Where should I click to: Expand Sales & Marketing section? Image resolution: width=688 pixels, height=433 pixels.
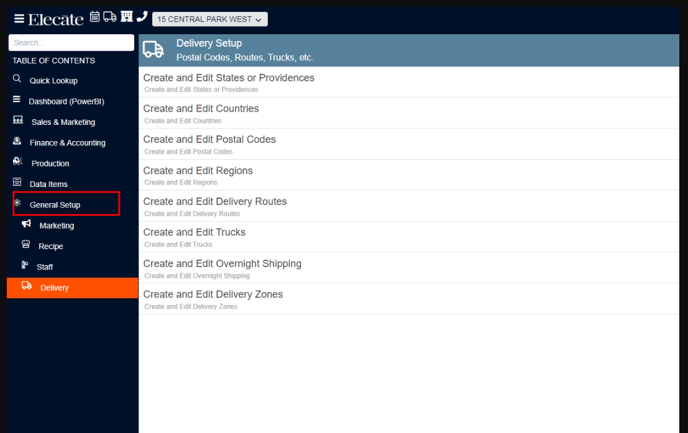[63, 122]
